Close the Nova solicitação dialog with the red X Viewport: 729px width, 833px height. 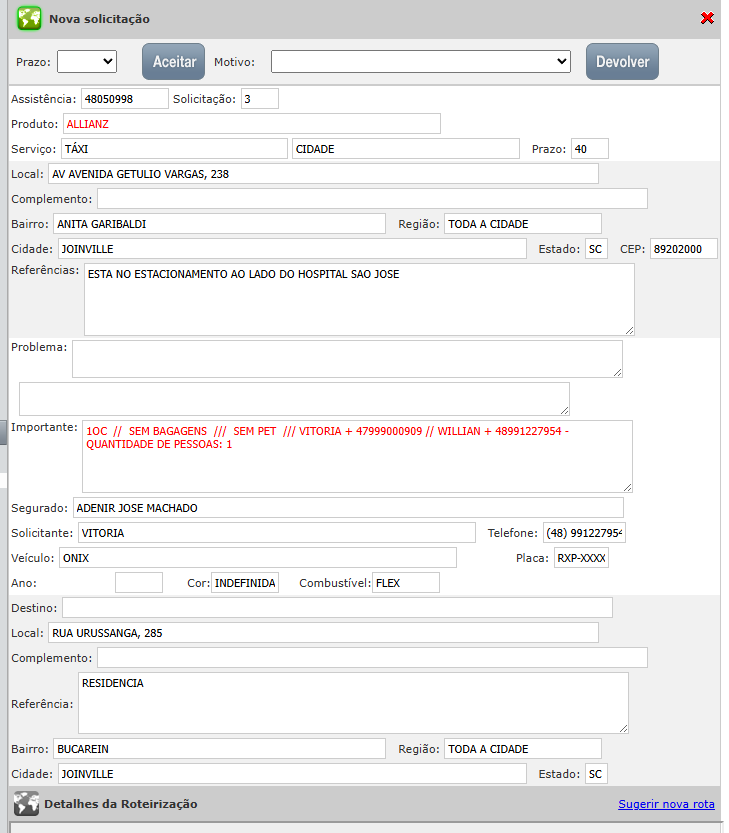point(707,18)
